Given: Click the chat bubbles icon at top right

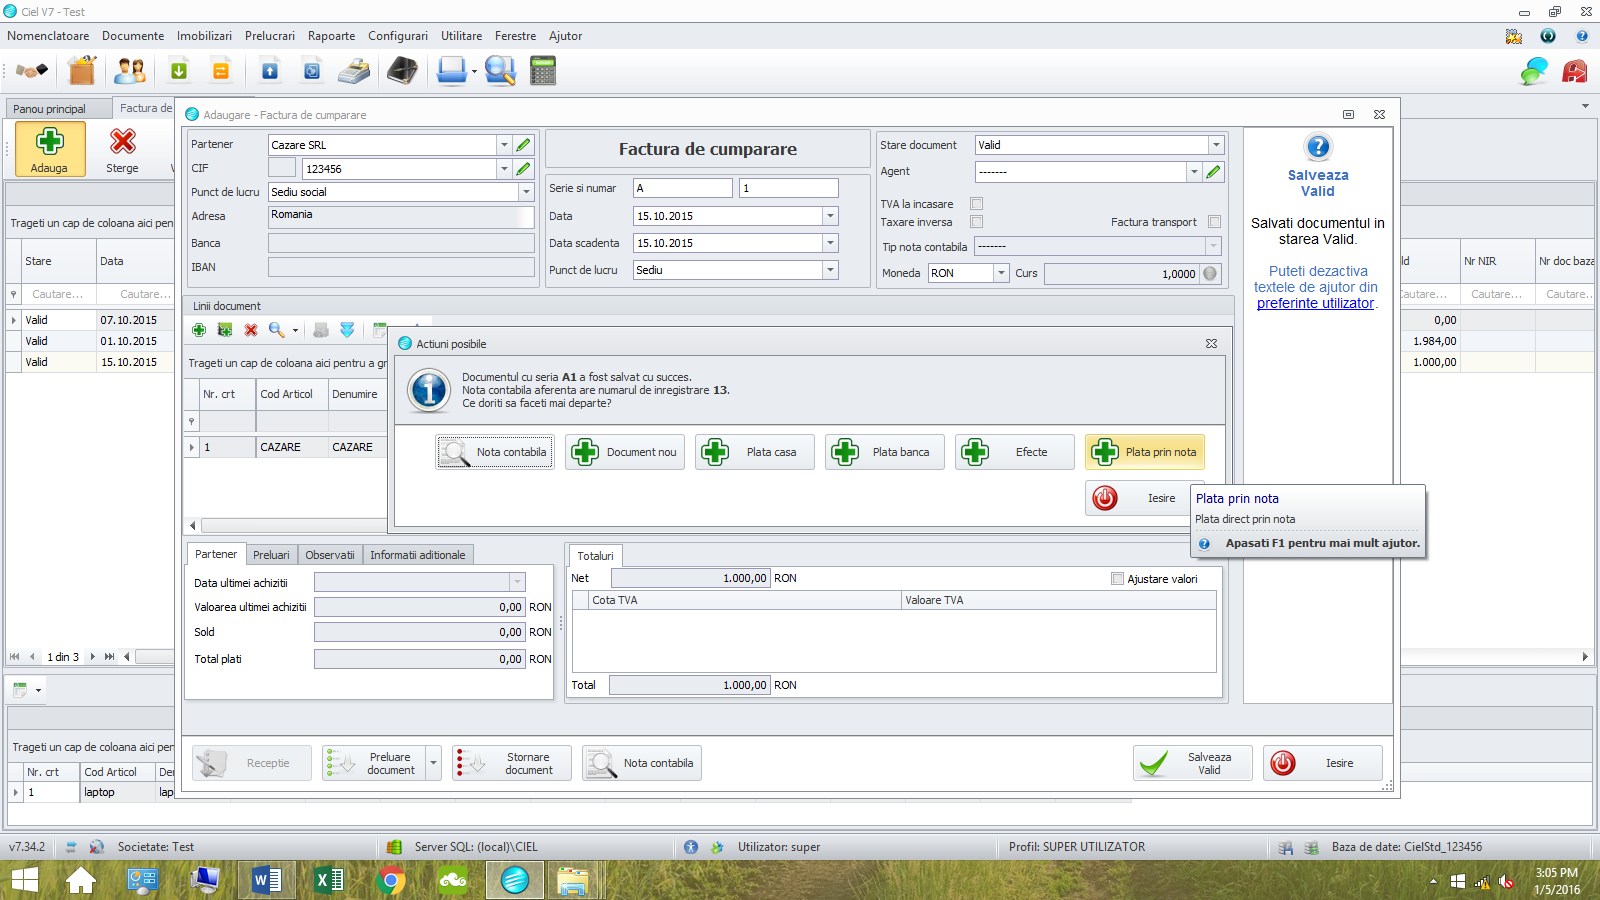Looking at the screenshot, I should point(1534,71).
